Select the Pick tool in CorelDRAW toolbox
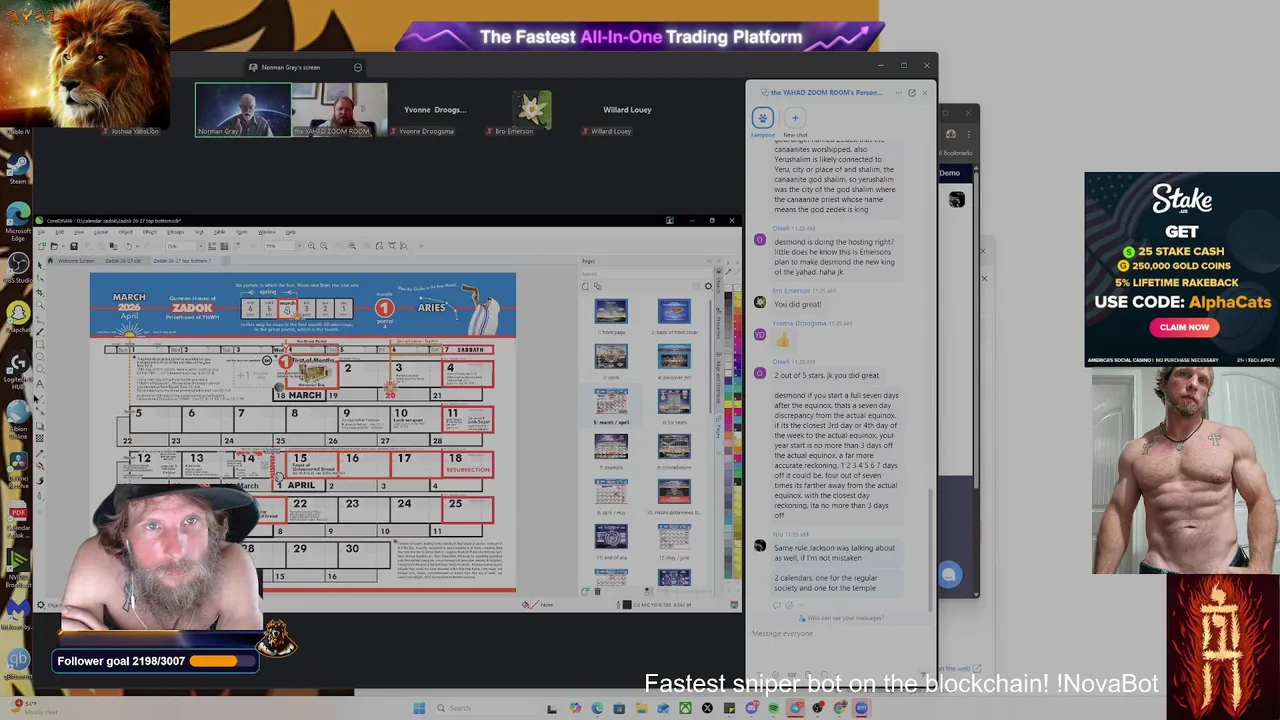 click(40, 265)
